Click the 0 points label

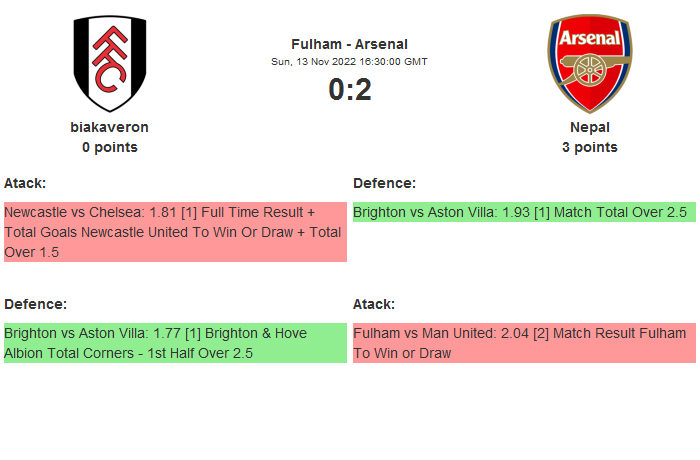point(109,147)
